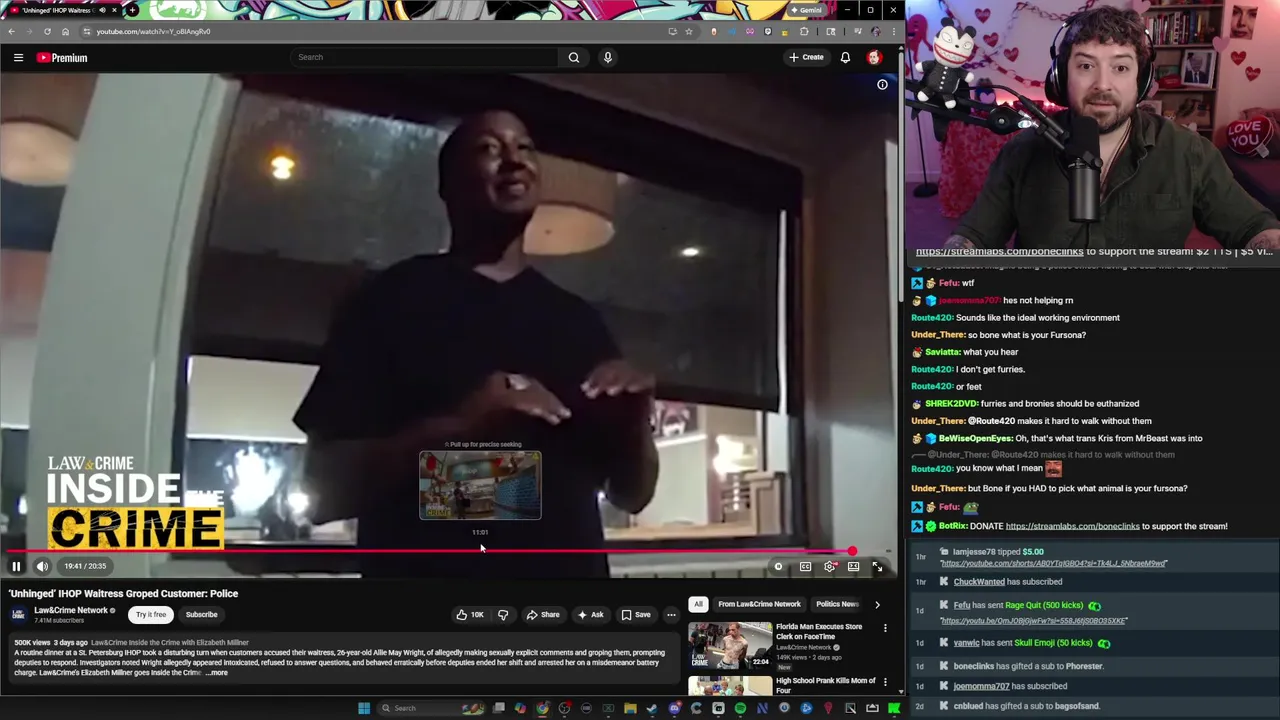Open the Law&Crime Network channel name
The image size is (1280, 720).
click(70, 610)
